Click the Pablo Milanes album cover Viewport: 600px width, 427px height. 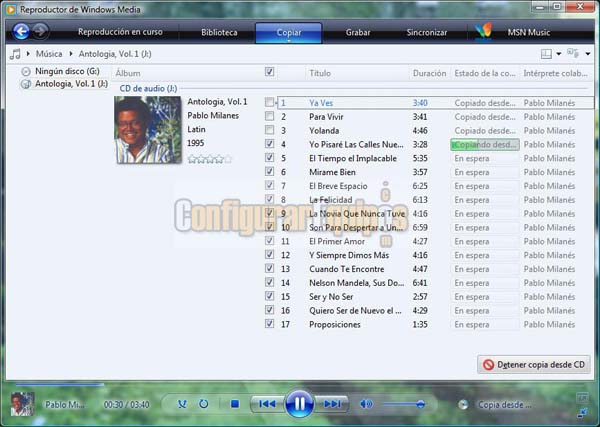click(148, 130)
